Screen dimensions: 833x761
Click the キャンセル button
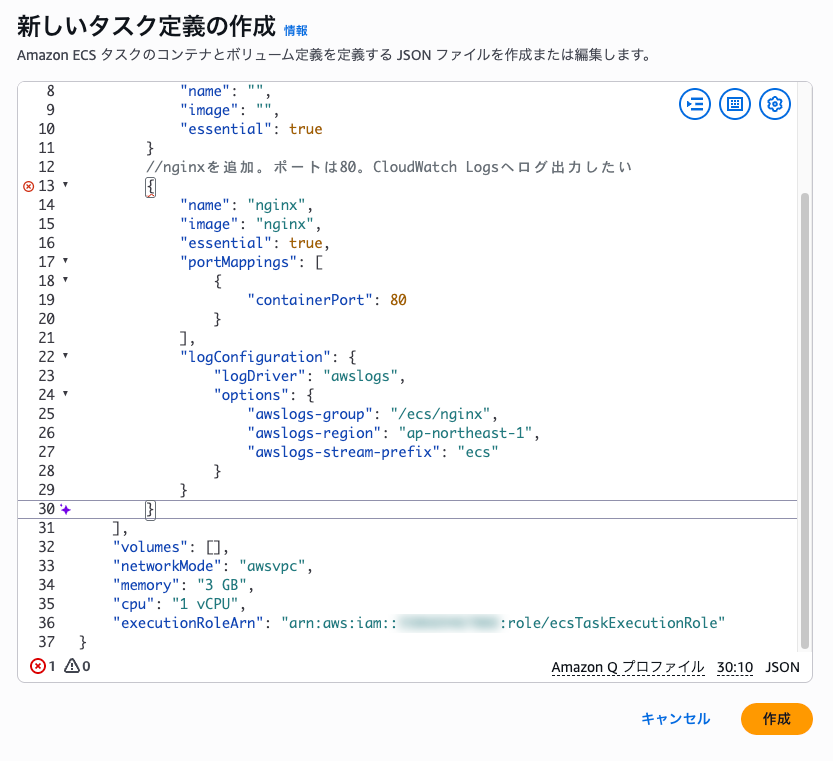click(x=676, y=718)
